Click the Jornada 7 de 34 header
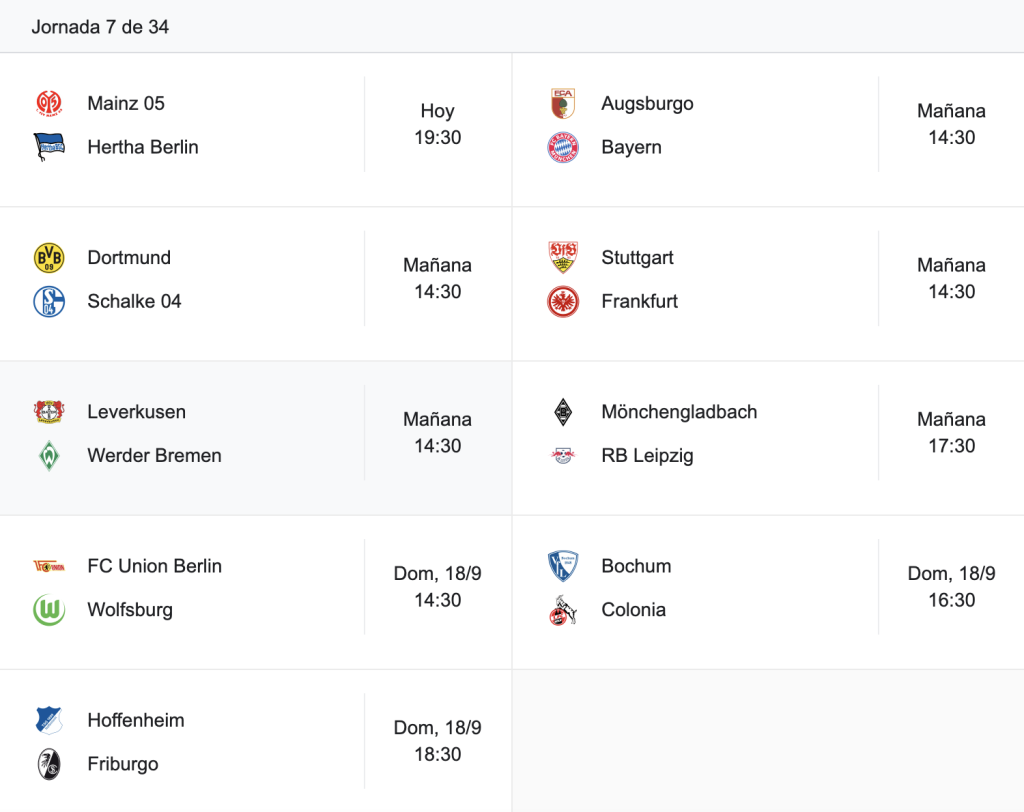This screenshot has width=1024, height=812. tap(100, 27)
